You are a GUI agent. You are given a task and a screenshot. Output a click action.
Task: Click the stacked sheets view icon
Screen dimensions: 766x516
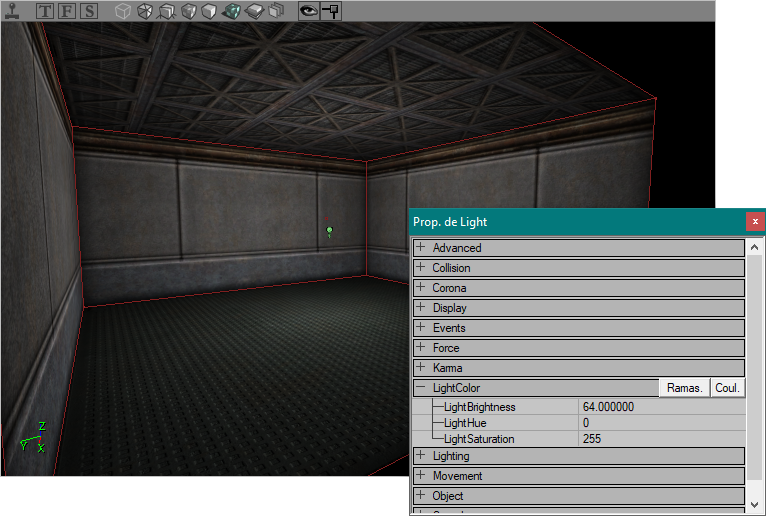[x=254, y=12]
